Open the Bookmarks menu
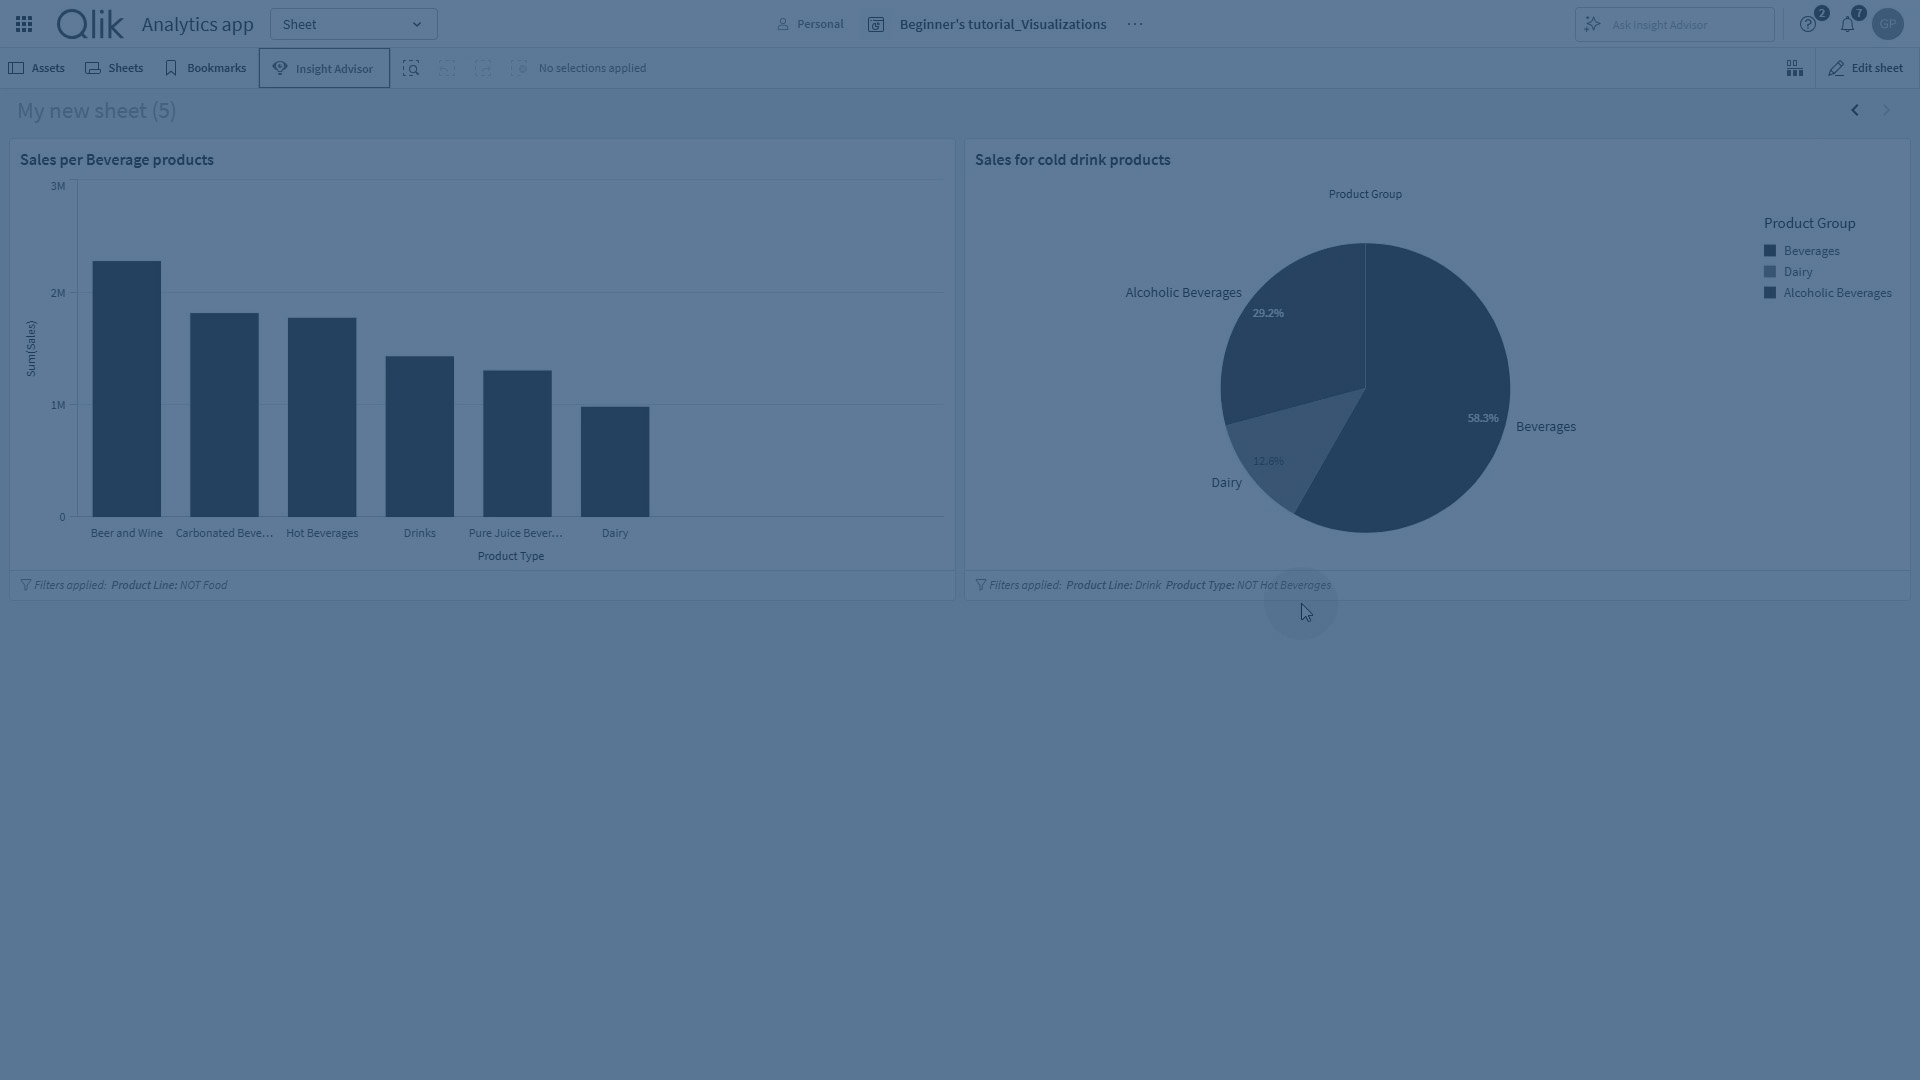Image resolution: width=1920 pixels, height=1080 pixels. [205, 68]
